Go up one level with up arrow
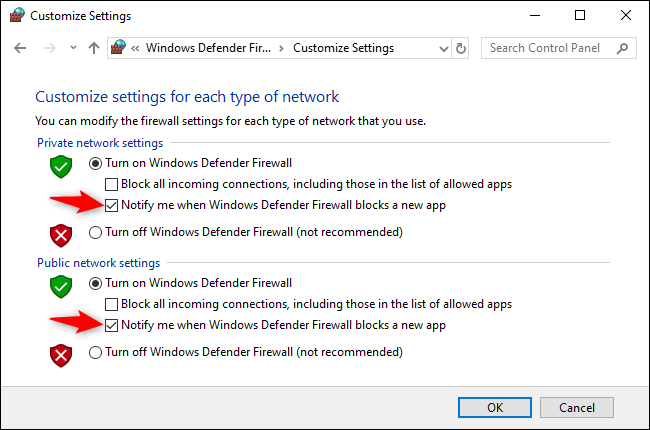The image size is (650, 430). [93, 48]
